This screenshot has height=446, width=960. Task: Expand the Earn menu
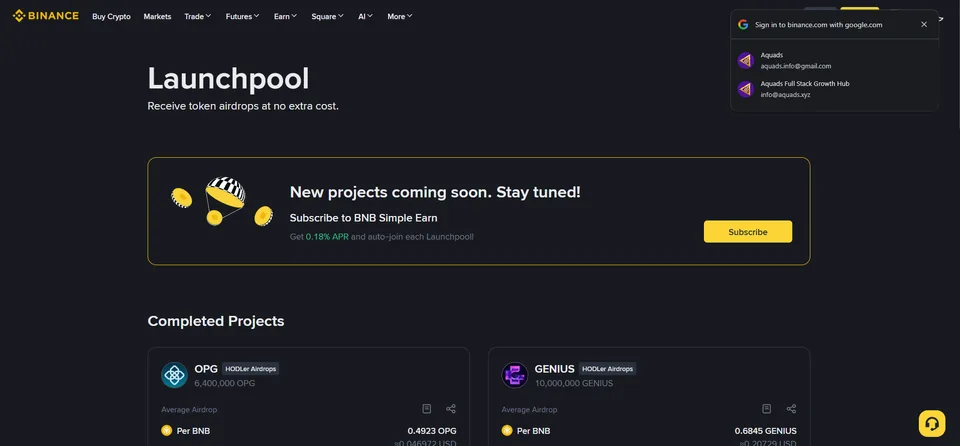tap(285, 17)
